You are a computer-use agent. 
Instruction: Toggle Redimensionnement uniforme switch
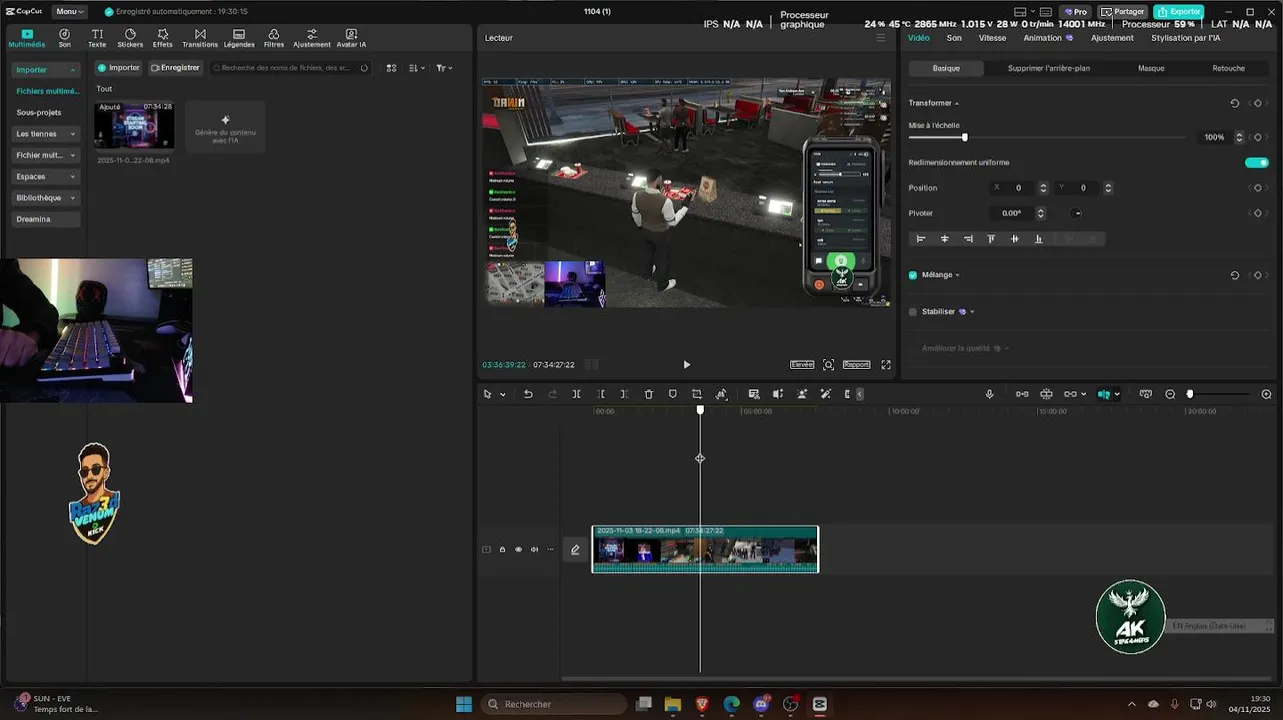[x=1257, y=162]
